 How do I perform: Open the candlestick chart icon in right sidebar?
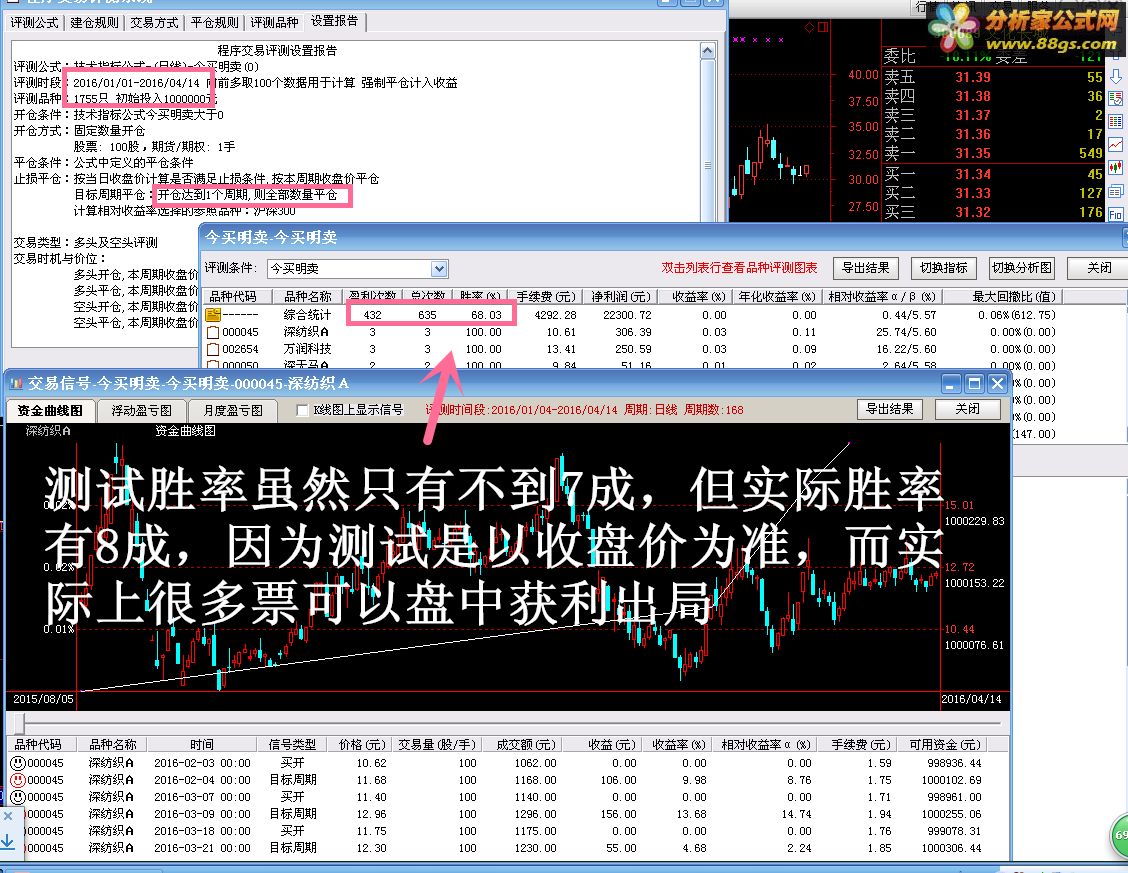tap(1116, 168)
